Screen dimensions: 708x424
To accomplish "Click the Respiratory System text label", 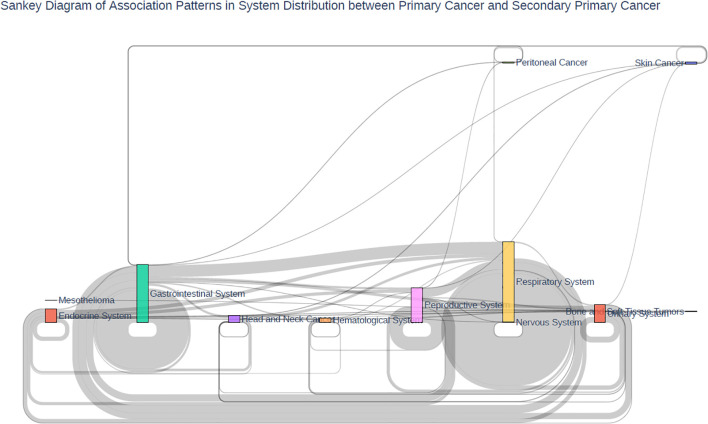I will (x=555, y=282).
